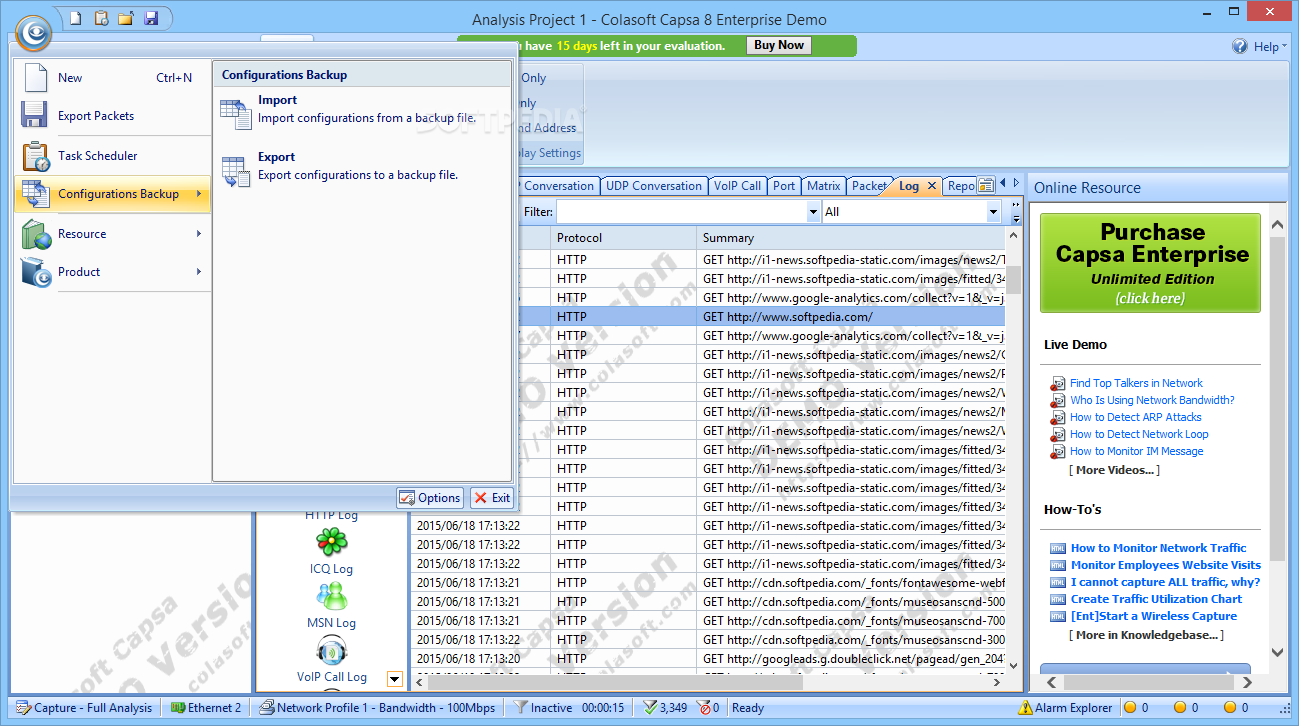Sort by the Summary column header
1299x726 pixels.
[x=850, y=238]
